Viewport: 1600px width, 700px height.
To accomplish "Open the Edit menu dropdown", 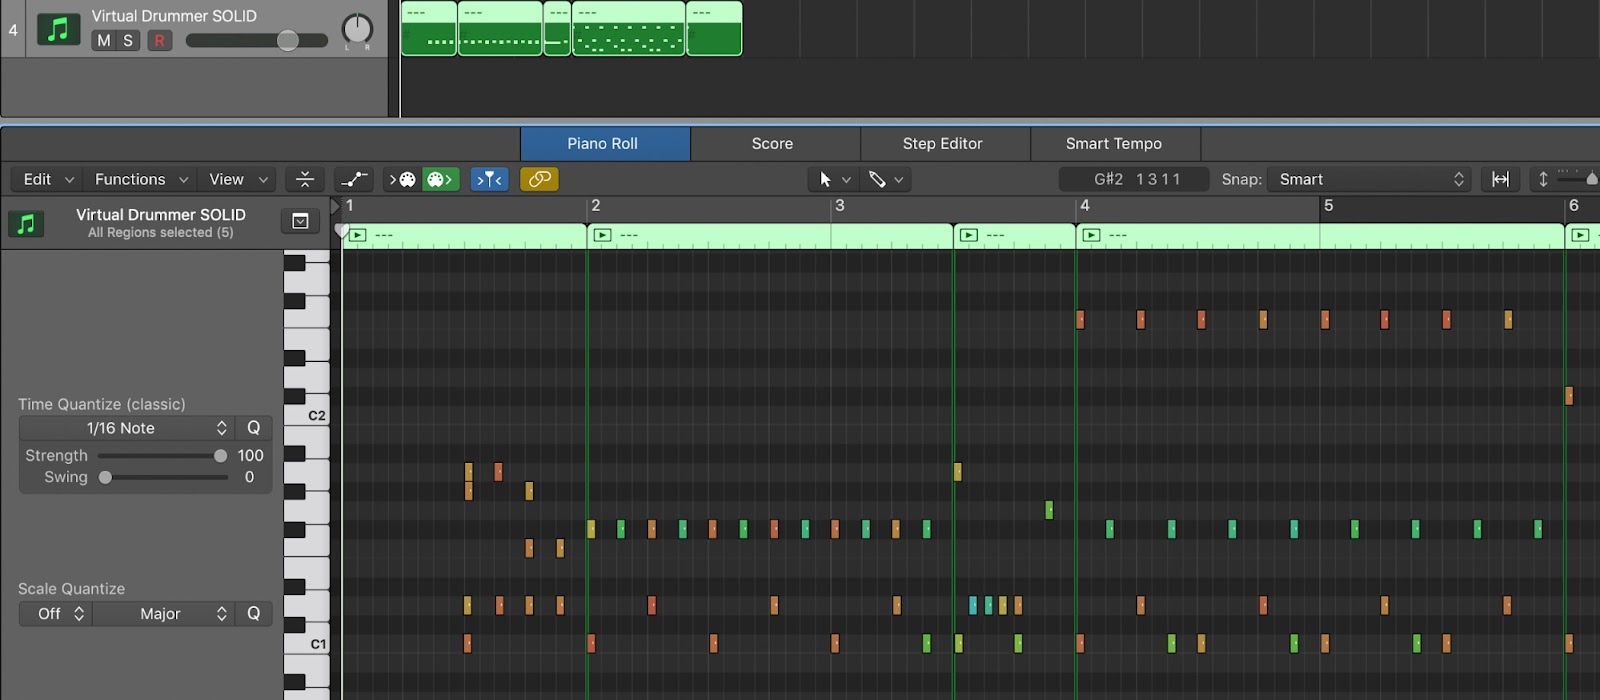I will click(48, 179).
